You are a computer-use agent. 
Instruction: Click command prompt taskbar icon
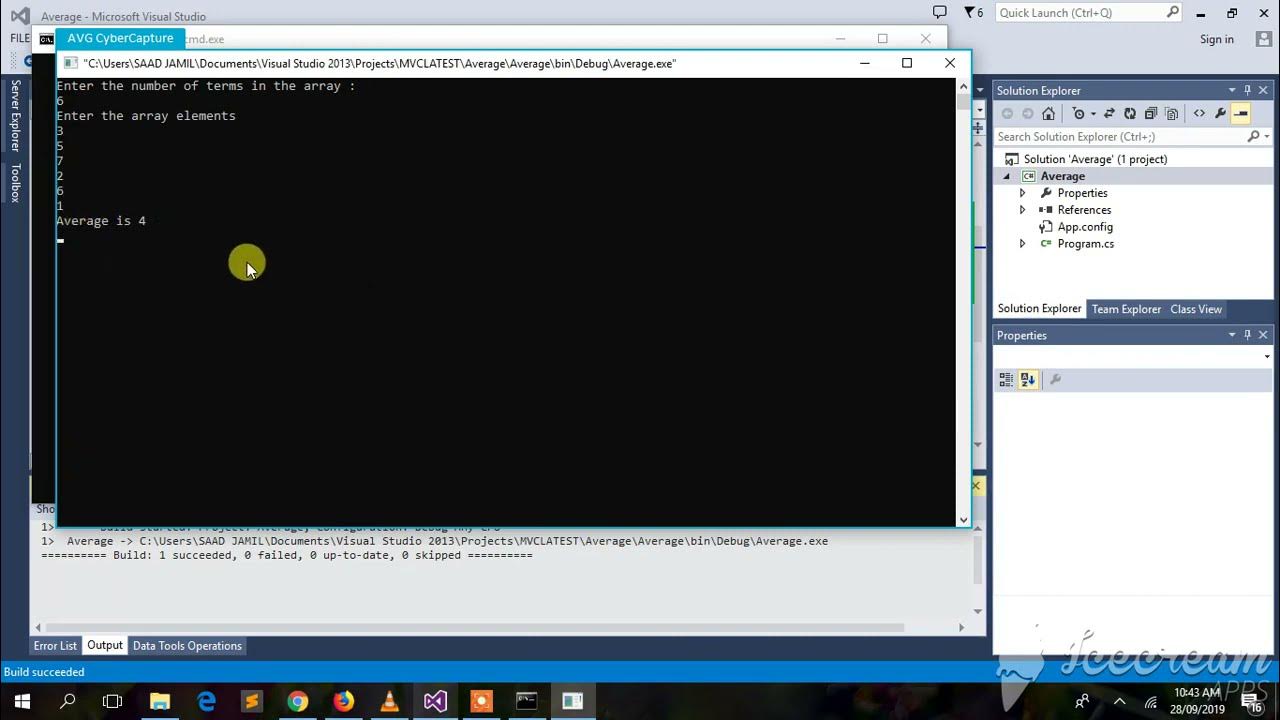(527, 701)
